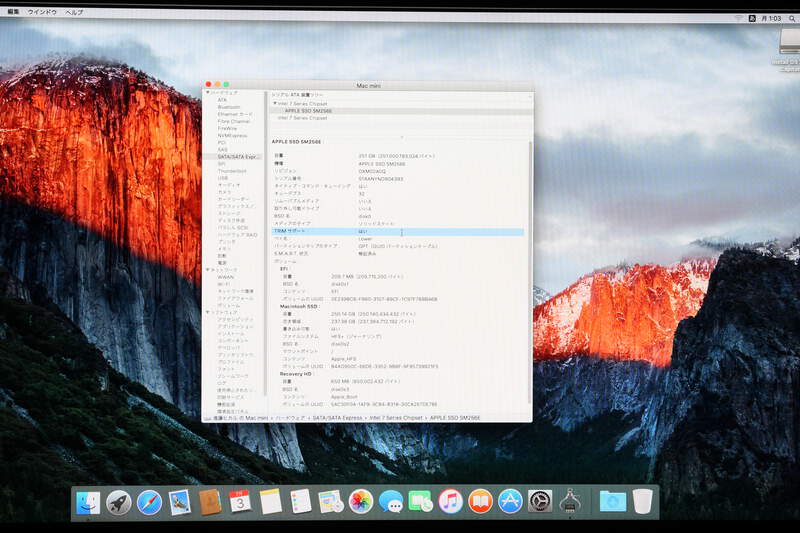Image resolution: width=800 pixels, height=533 pixels.
Task: Click the split divider handle below device tree
Action: [401, 136]
